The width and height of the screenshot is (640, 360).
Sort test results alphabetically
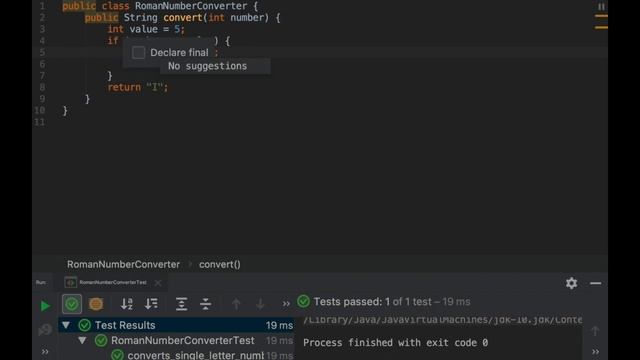click(127, 304)
